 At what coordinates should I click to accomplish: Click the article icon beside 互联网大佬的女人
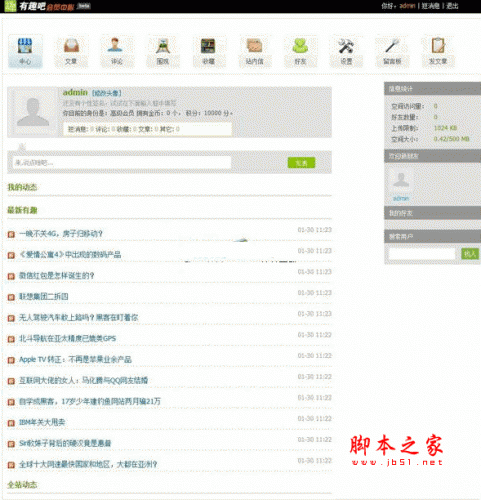pyautogui.click(x=11, y=381)
